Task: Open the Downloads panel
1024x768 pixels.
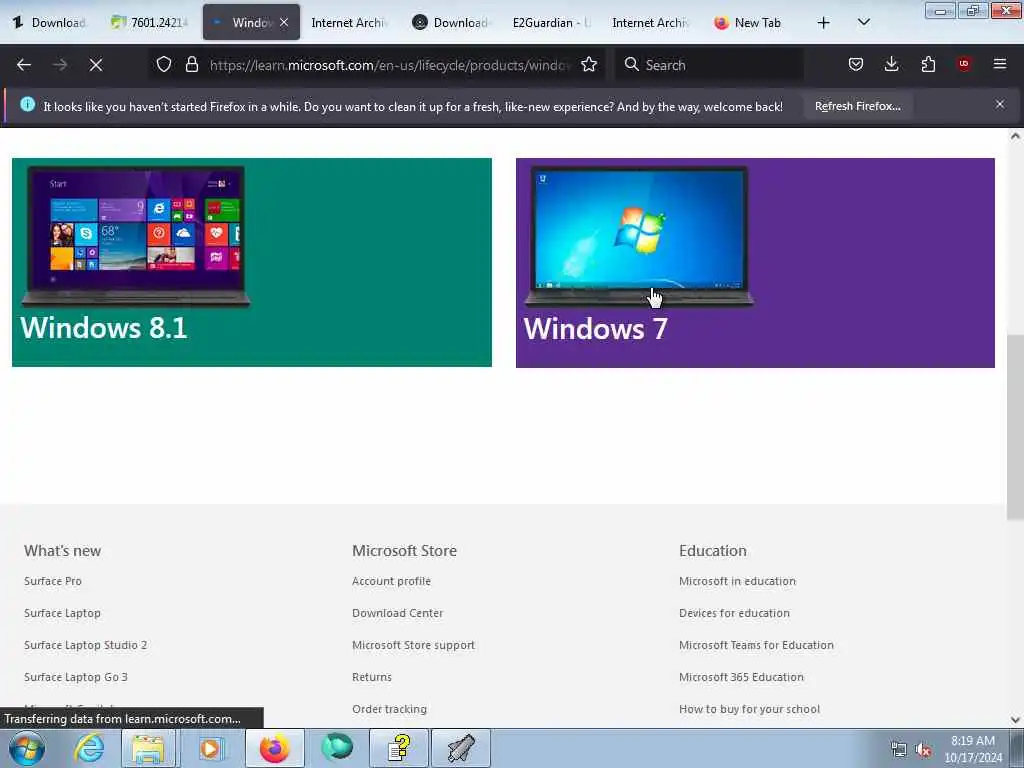Action: click(891, 64)
